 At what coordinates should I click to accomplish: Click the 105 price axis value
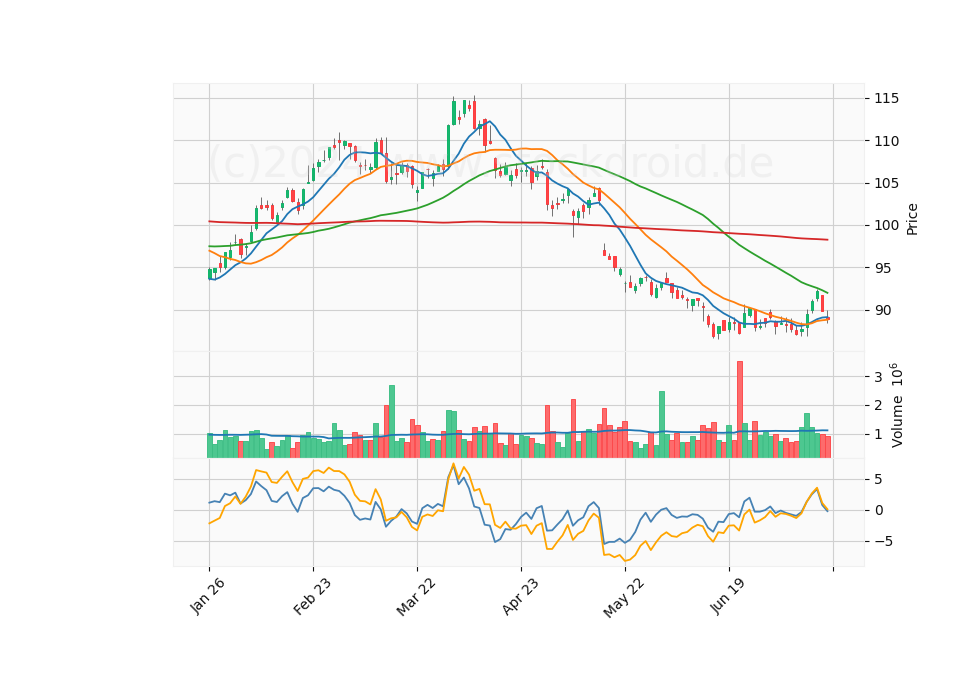887,184
